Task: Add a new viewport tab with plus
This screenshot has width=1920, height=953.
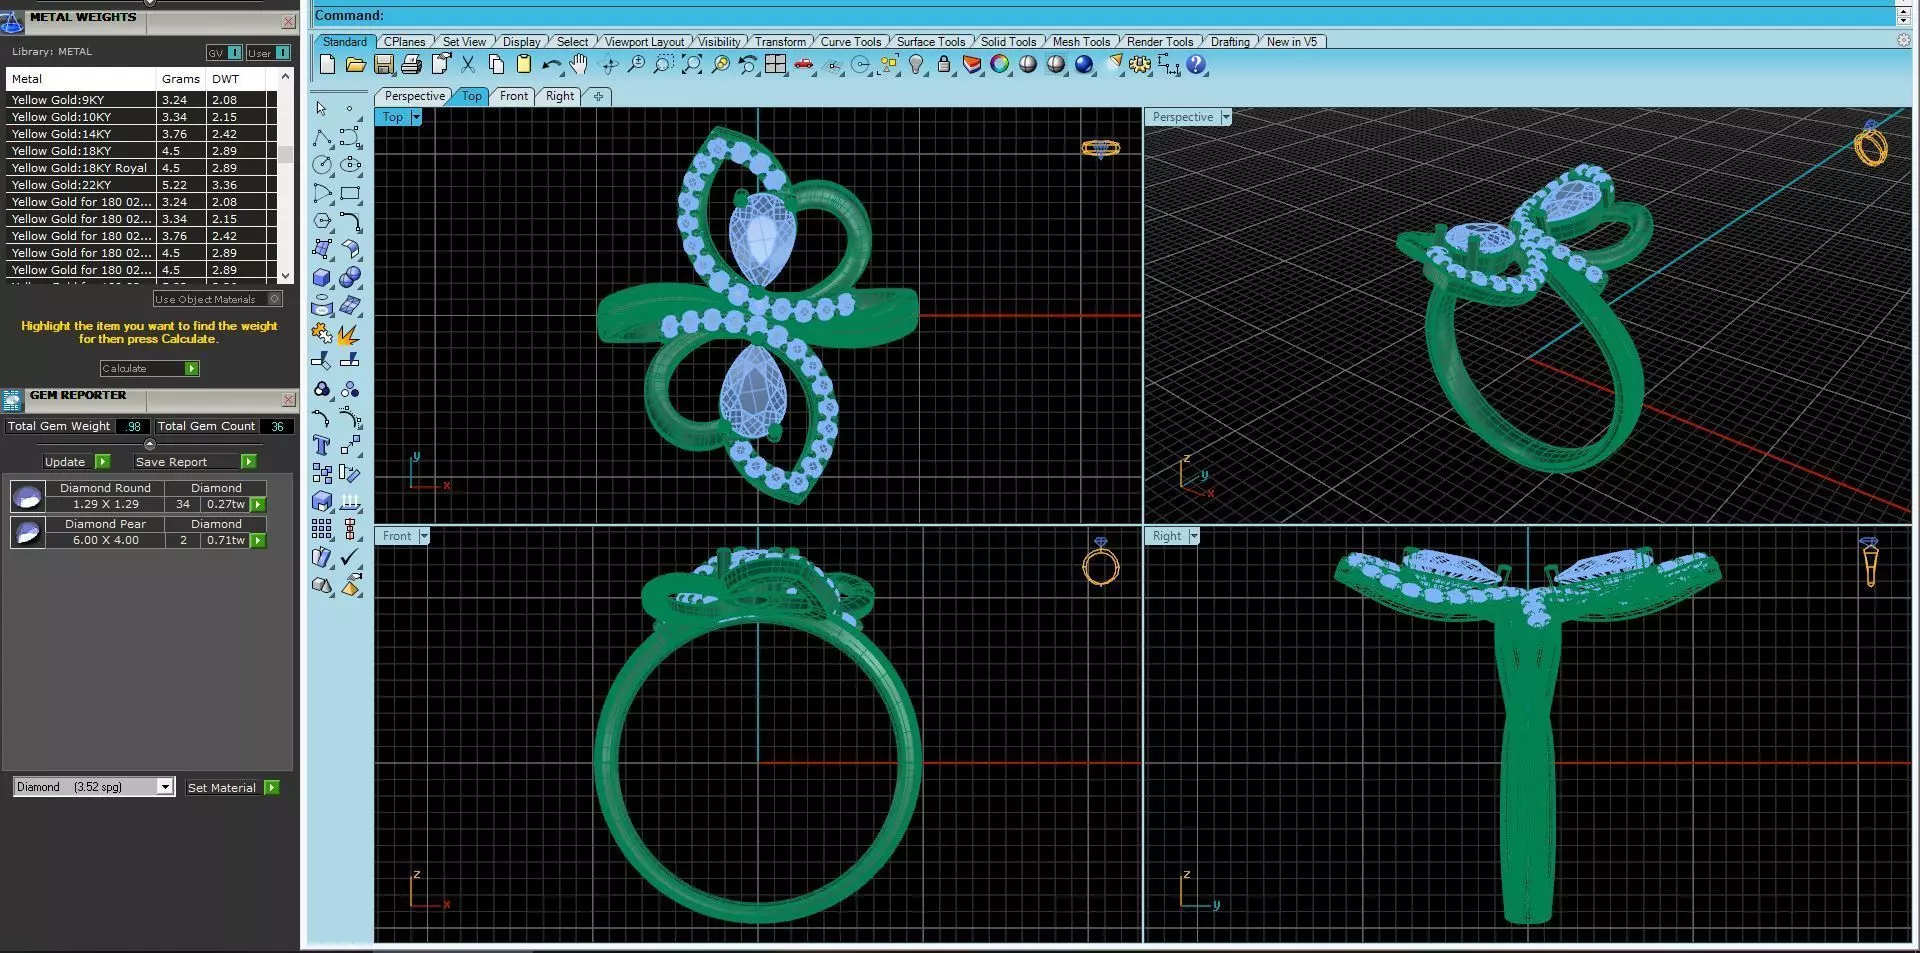Action: pyautogui.click(x=598, y=96)
